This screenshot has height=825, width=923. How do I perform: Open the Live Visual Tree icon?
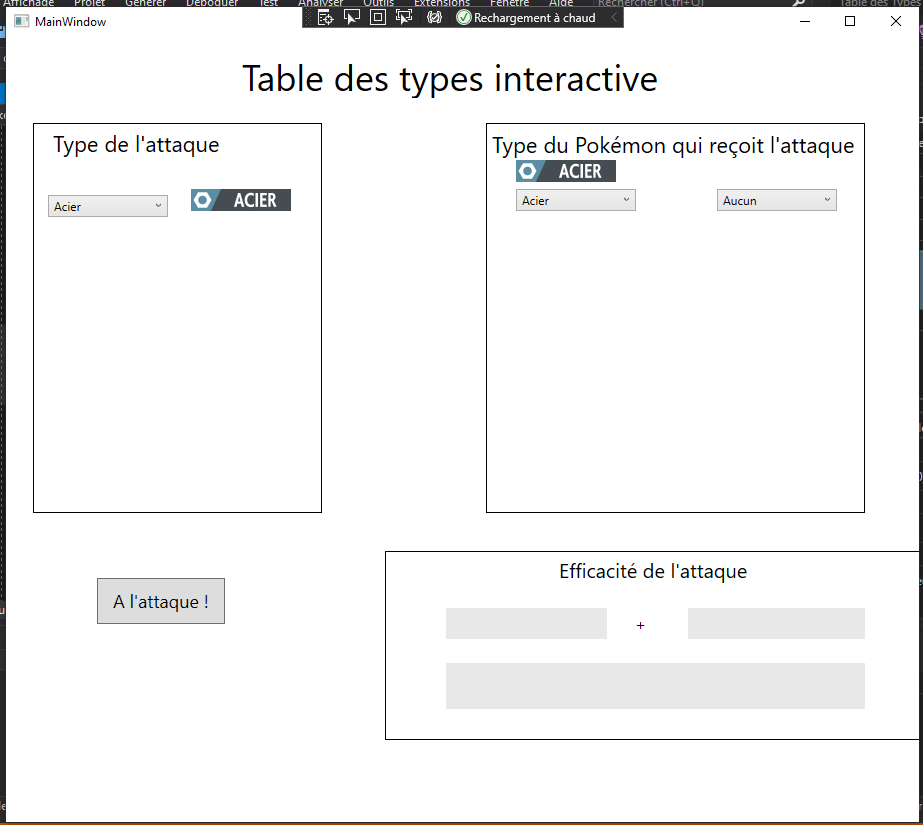[x=326, y=16]
